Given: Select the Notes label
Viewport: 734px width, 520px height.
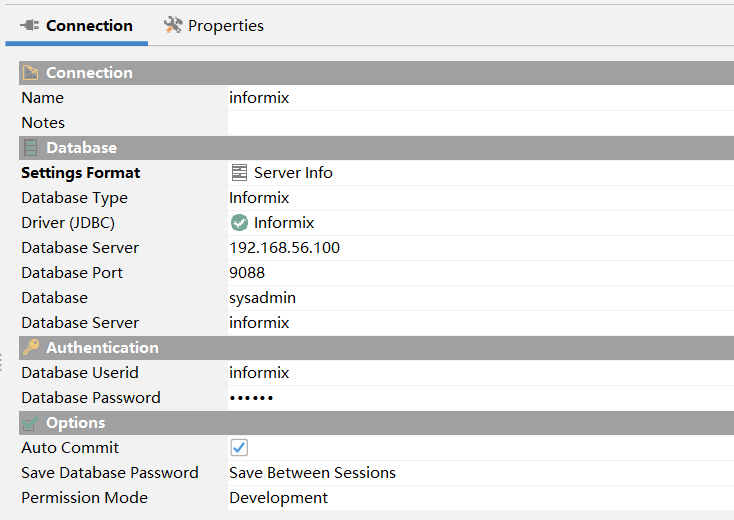Looking at the screenshot, I should (x=43, y=123).
